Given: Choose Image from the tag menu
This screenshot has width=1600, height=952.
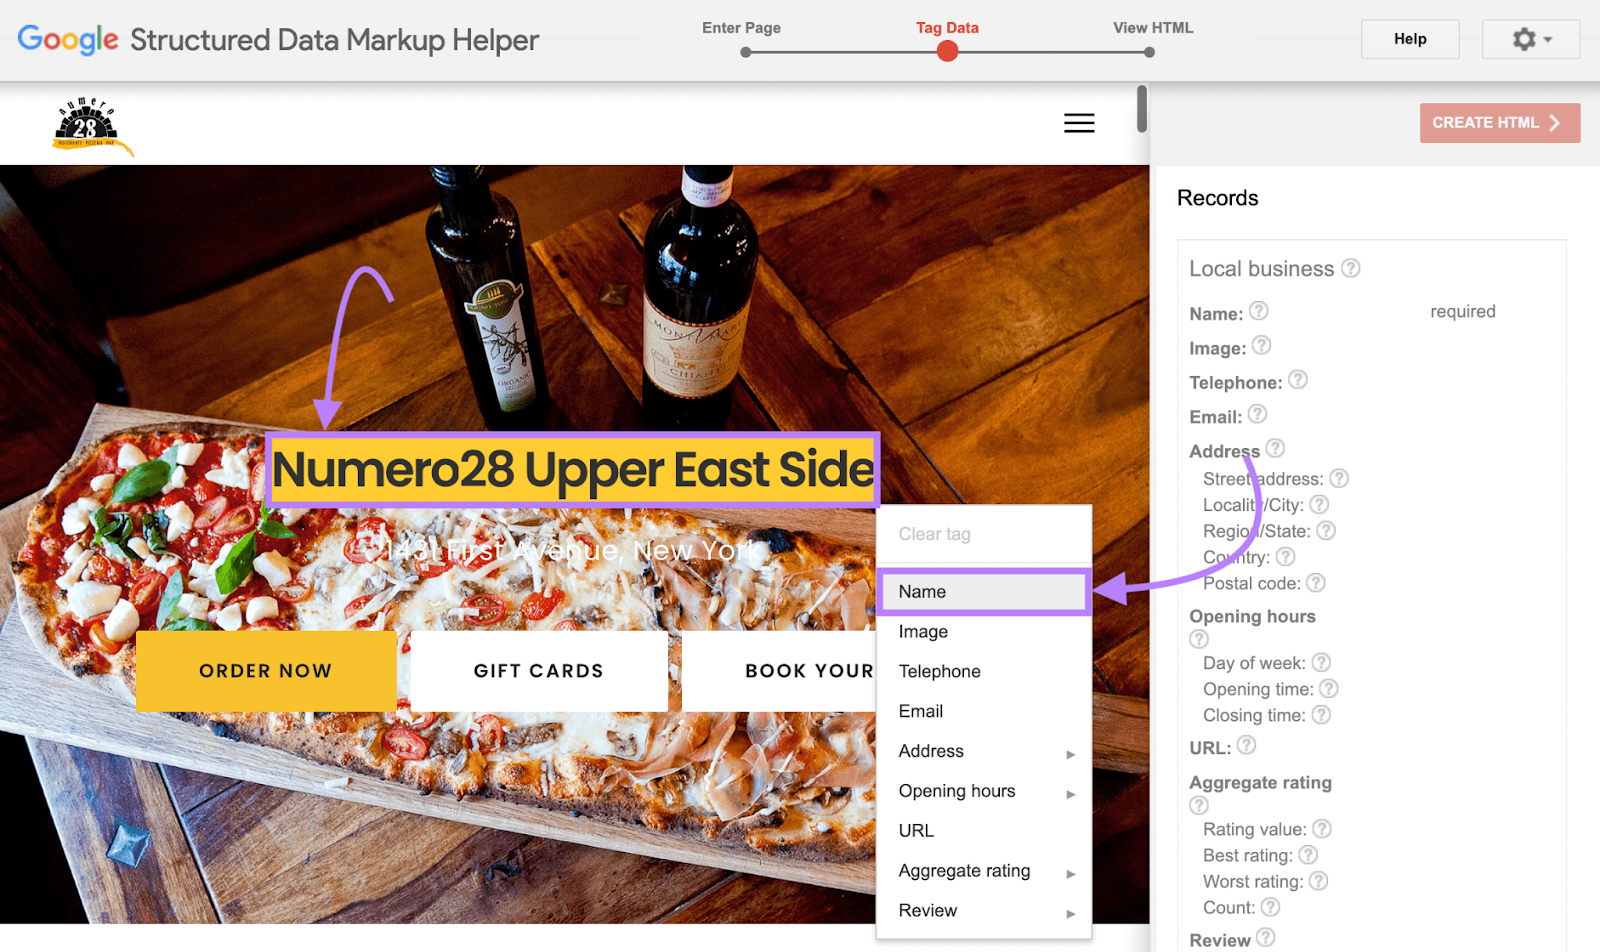Looking at the screenshot, I should [983, 632].
